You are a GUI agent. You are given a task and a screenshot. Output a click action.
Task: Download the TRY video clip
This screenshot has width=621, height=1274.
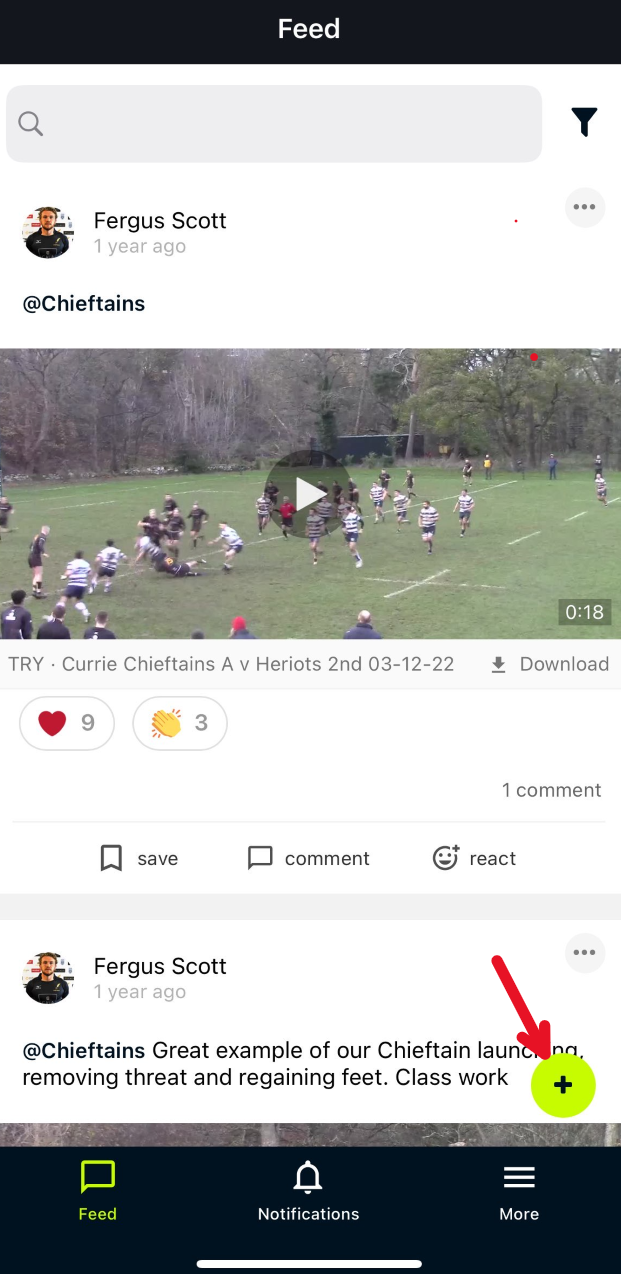point(549,664)
